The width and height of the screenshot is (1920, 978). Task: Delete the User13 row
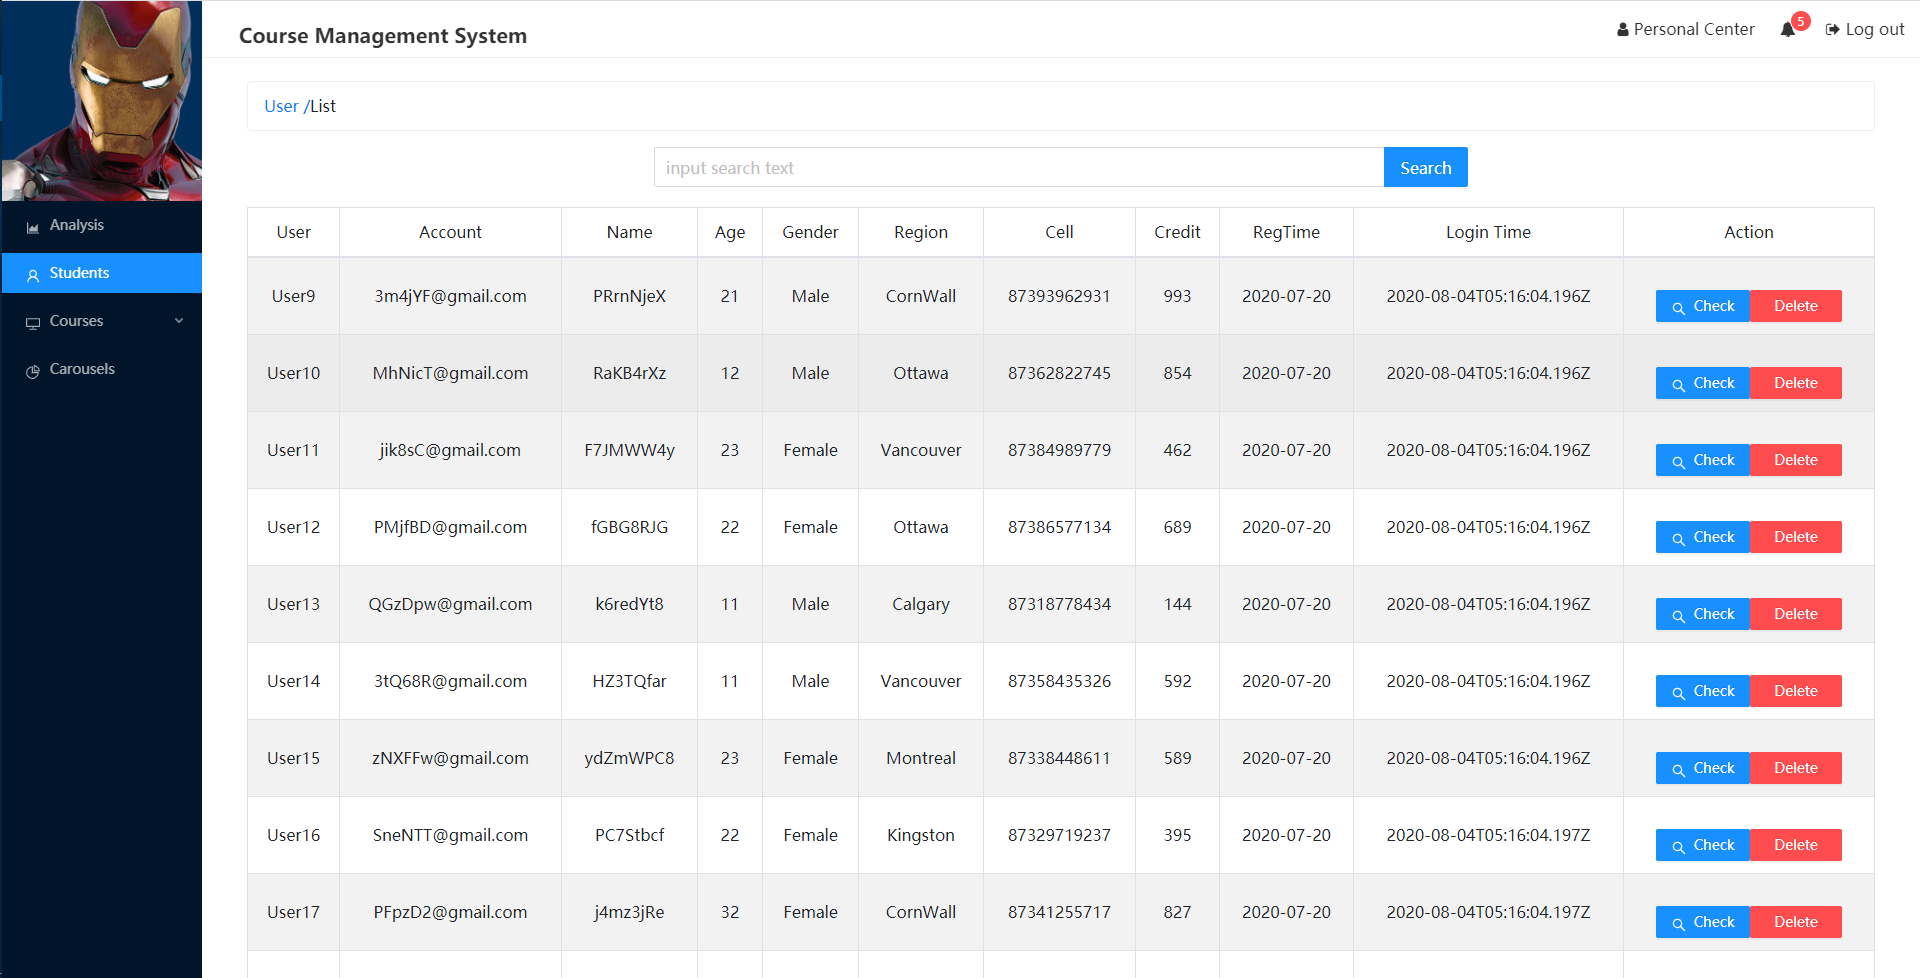(x=1796, y=614)
